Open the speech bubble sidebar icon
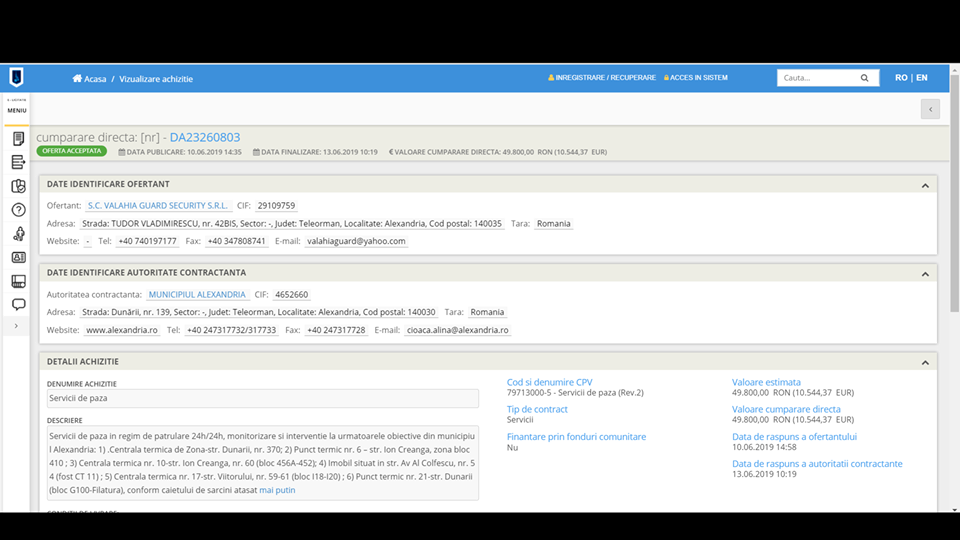Viewport: 960px width, 540px height. [x=18, y=304]
